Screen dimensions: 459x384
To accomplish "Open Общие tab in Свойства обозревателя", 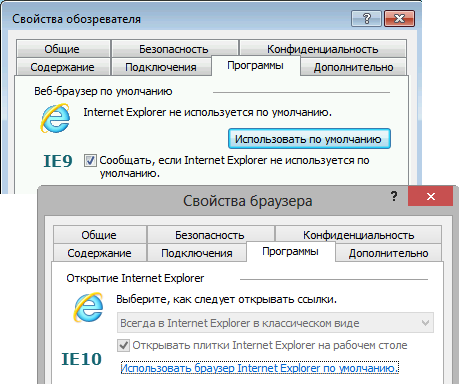I will (x=63, y=49).
